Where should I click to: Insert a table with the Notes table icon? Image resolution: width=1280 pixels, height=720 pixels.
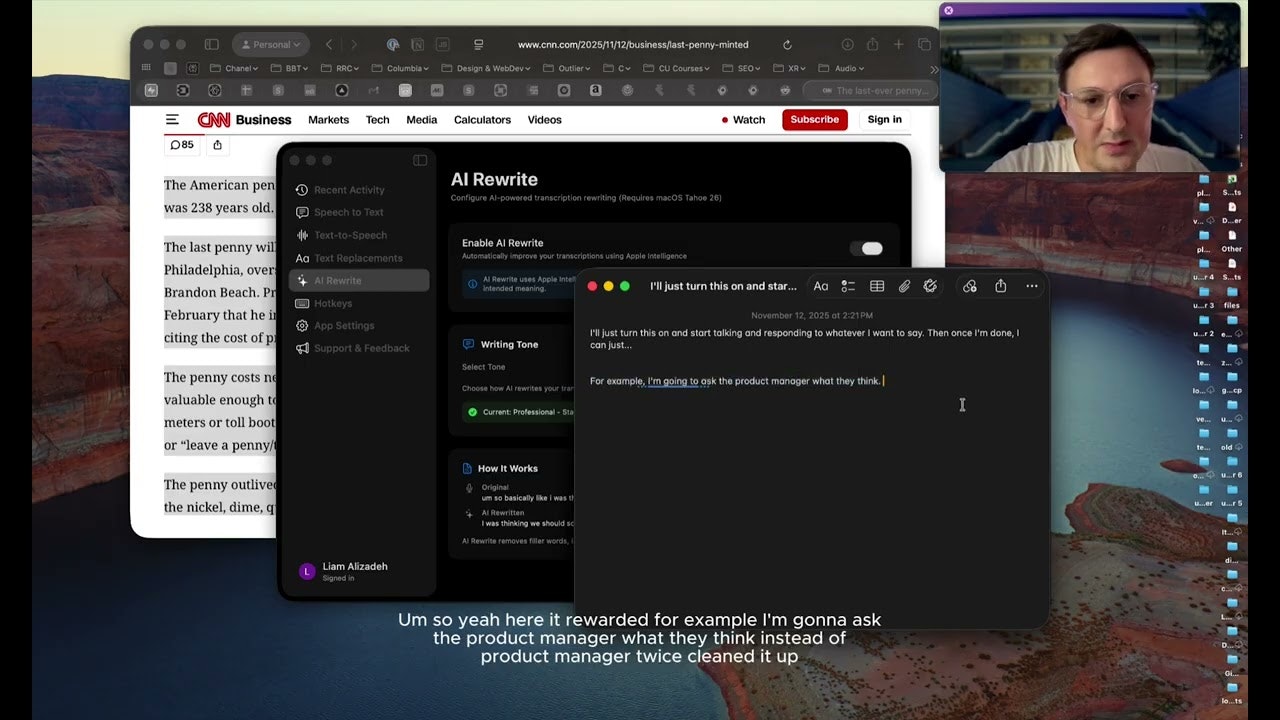tap(877, 286)
